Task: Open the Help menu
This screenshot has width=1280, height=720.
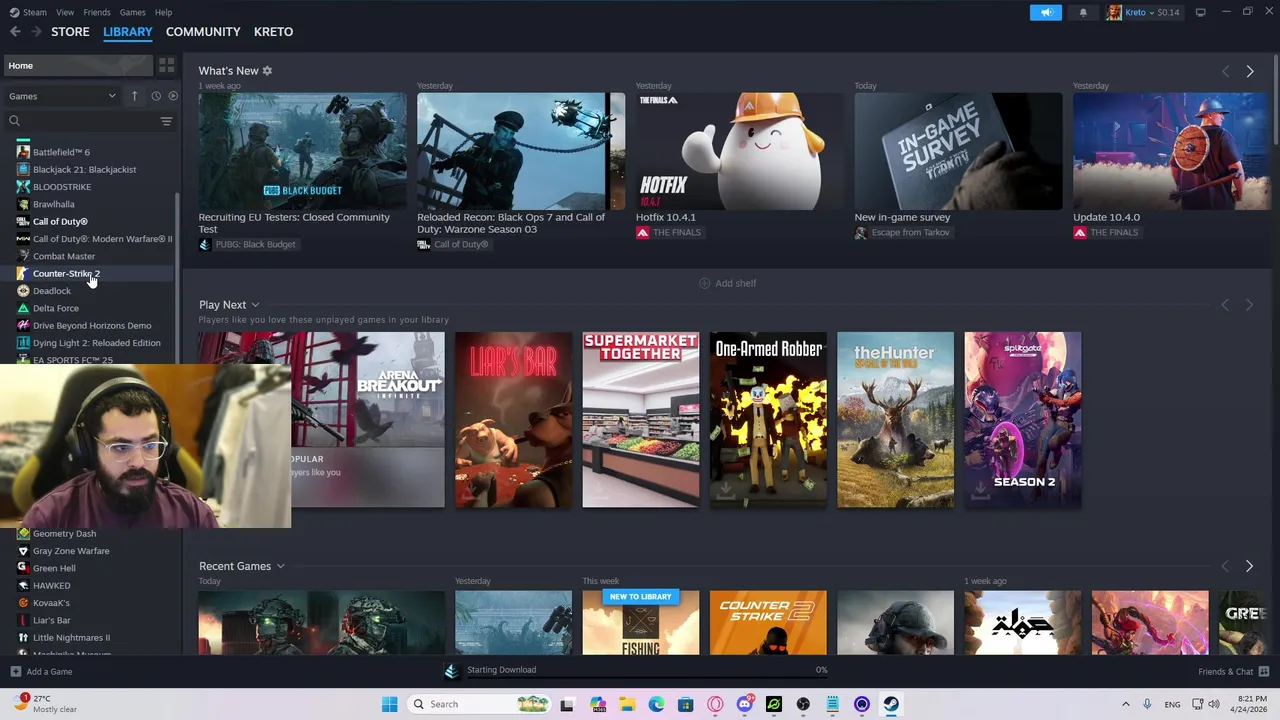Action: tap(163, 12)
